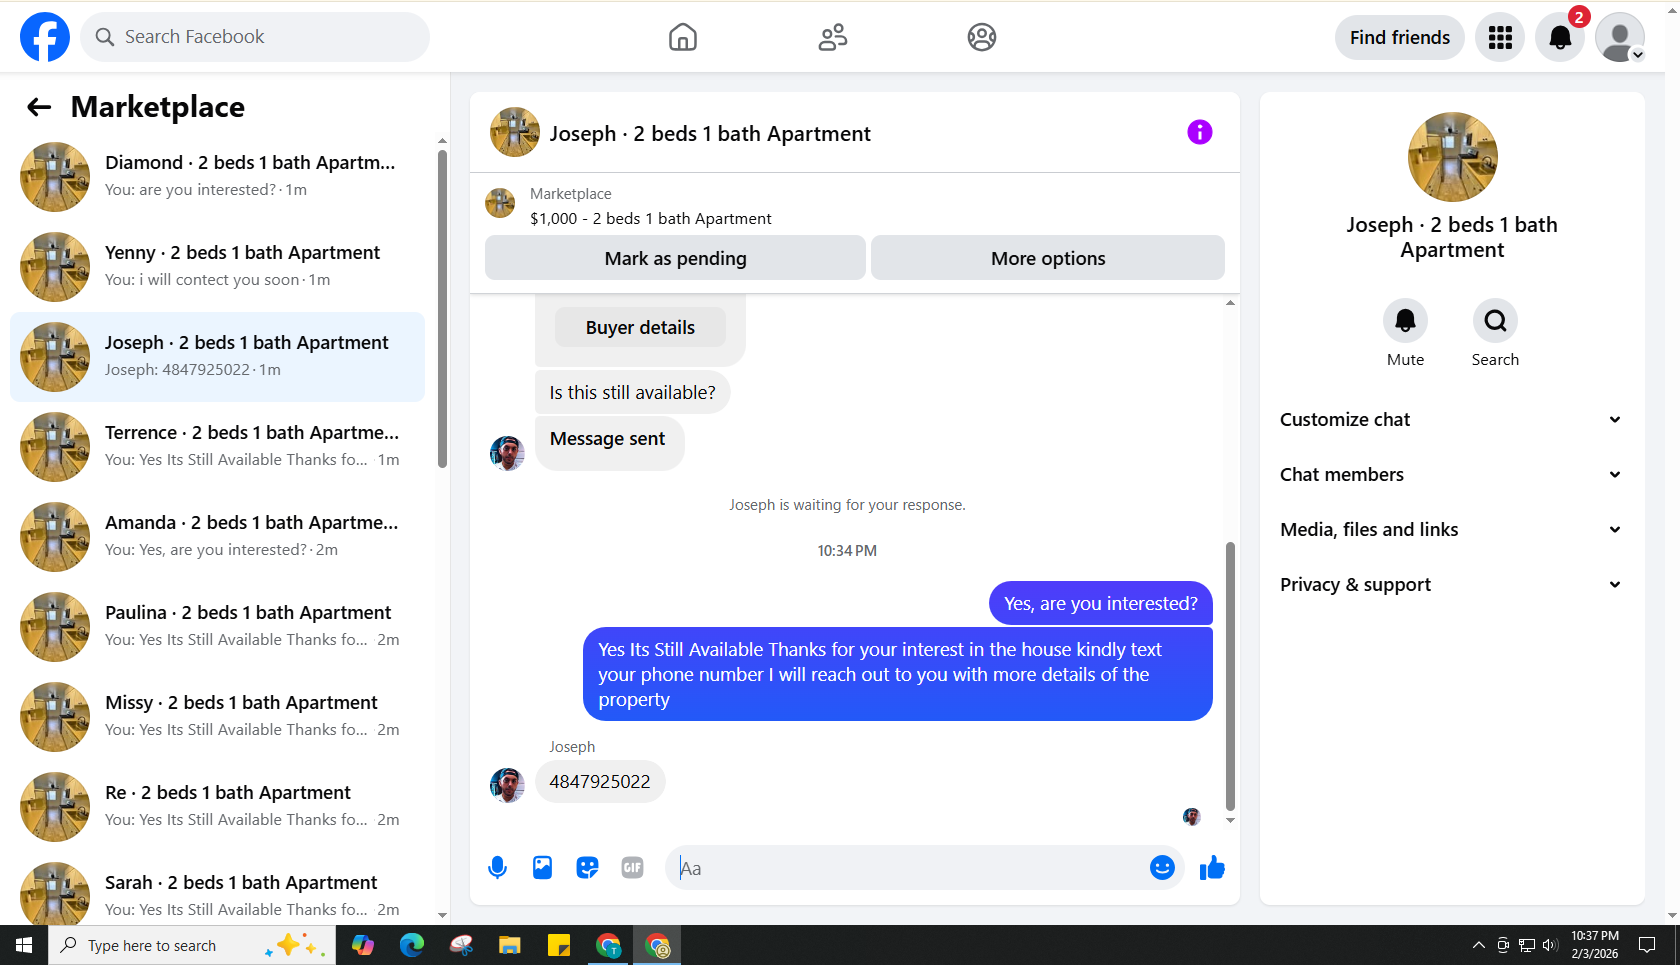The image size is (1680, 965).
Task: Open account profile menu avatar
Action: click(x=1620, y=37)
